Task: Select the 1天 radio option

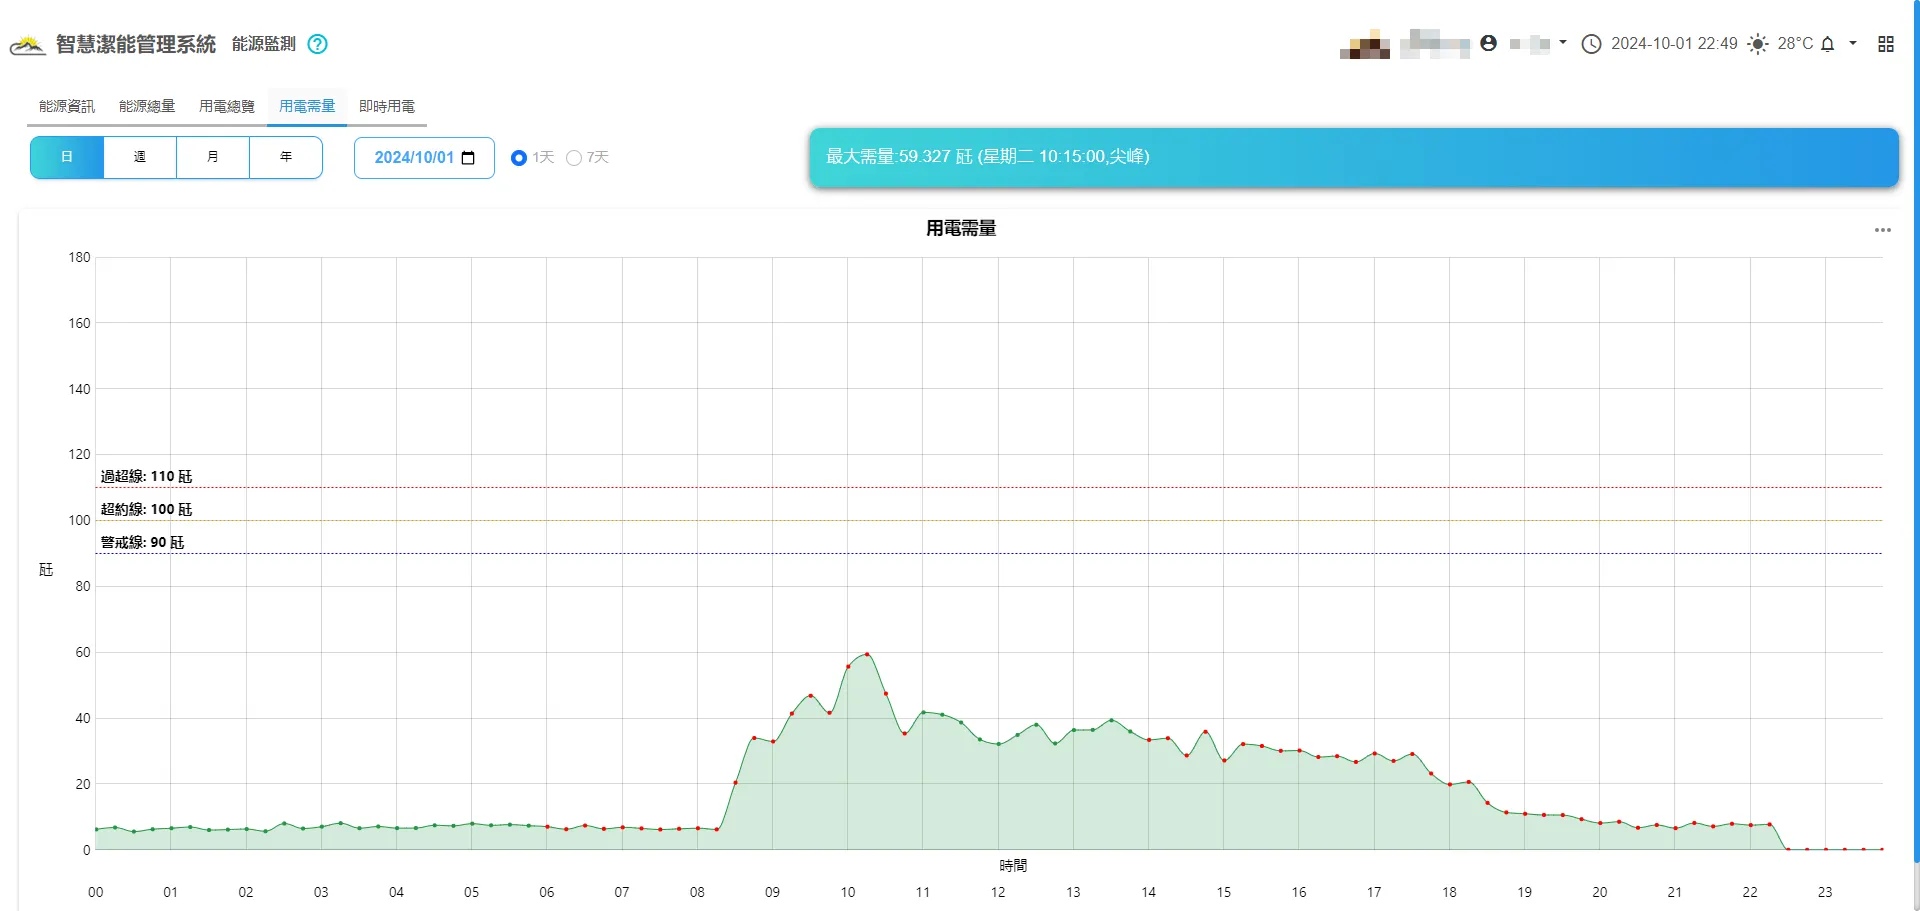Action: pyautogui.click(x=519, y=158)
